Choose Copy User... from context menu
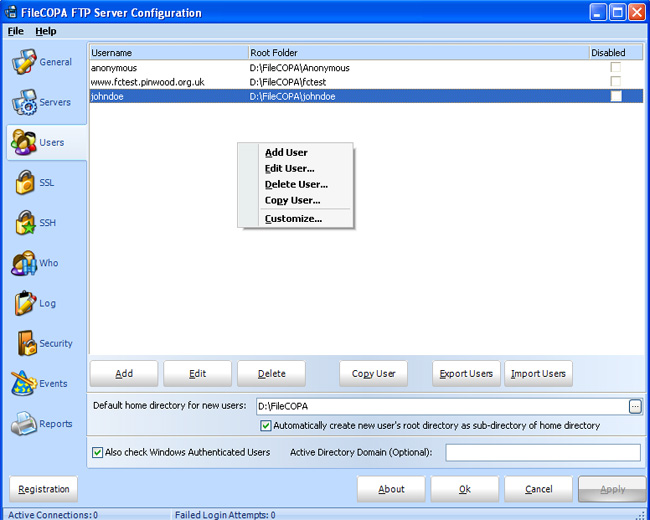Image resolution: width=650 pixels, height=520 pixels. (x=293, y=200)
